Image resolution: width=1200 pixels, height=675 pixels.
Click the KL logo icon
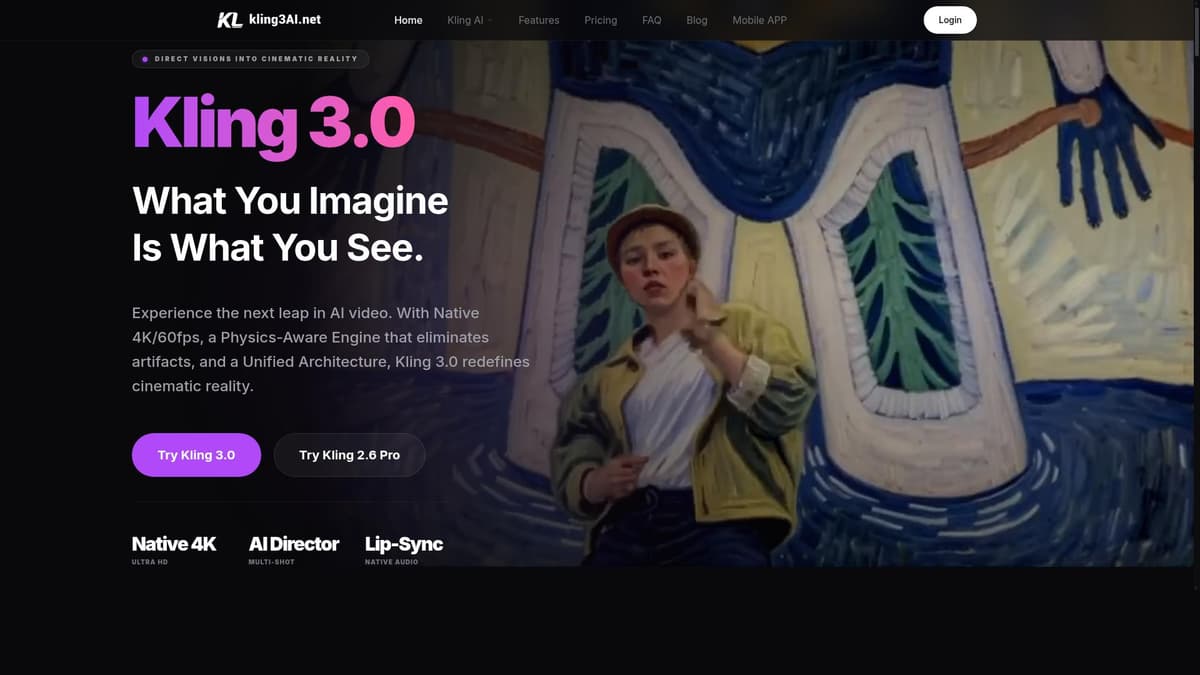229,20
